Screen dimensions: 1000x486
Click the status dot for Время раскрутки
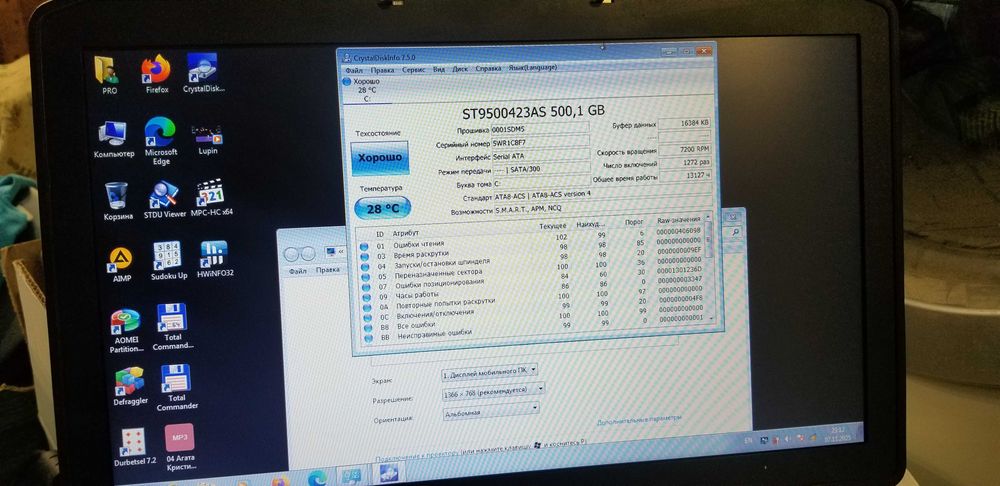coord(365,256)
